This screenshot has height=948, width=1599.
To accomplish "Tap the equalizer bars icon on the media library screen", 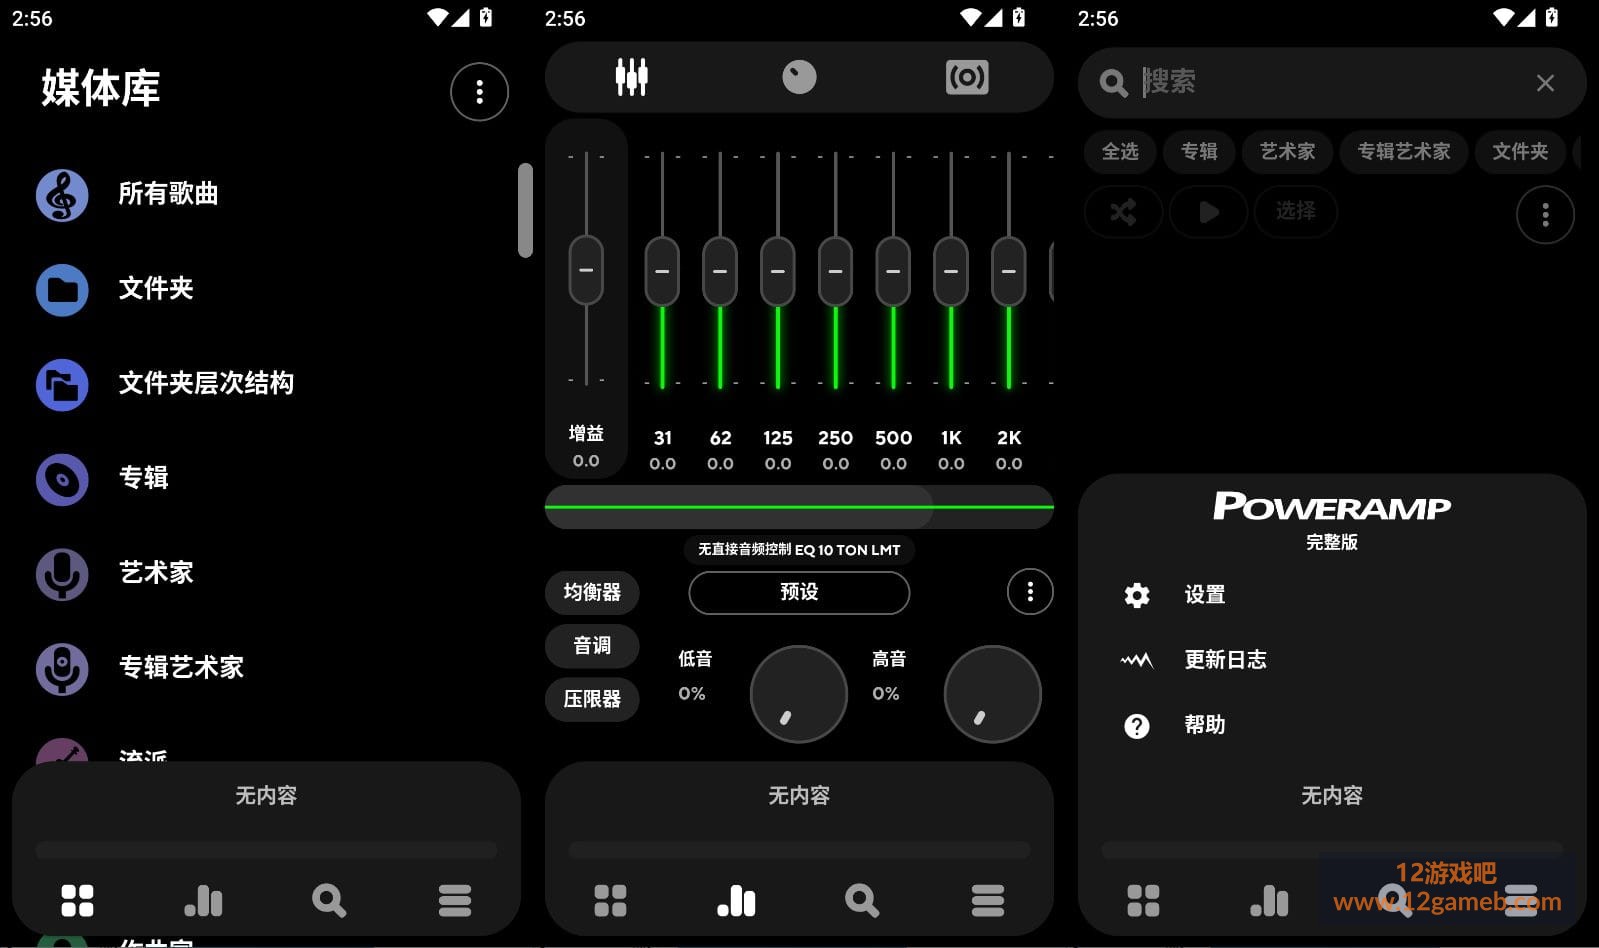I will [204, 900].
